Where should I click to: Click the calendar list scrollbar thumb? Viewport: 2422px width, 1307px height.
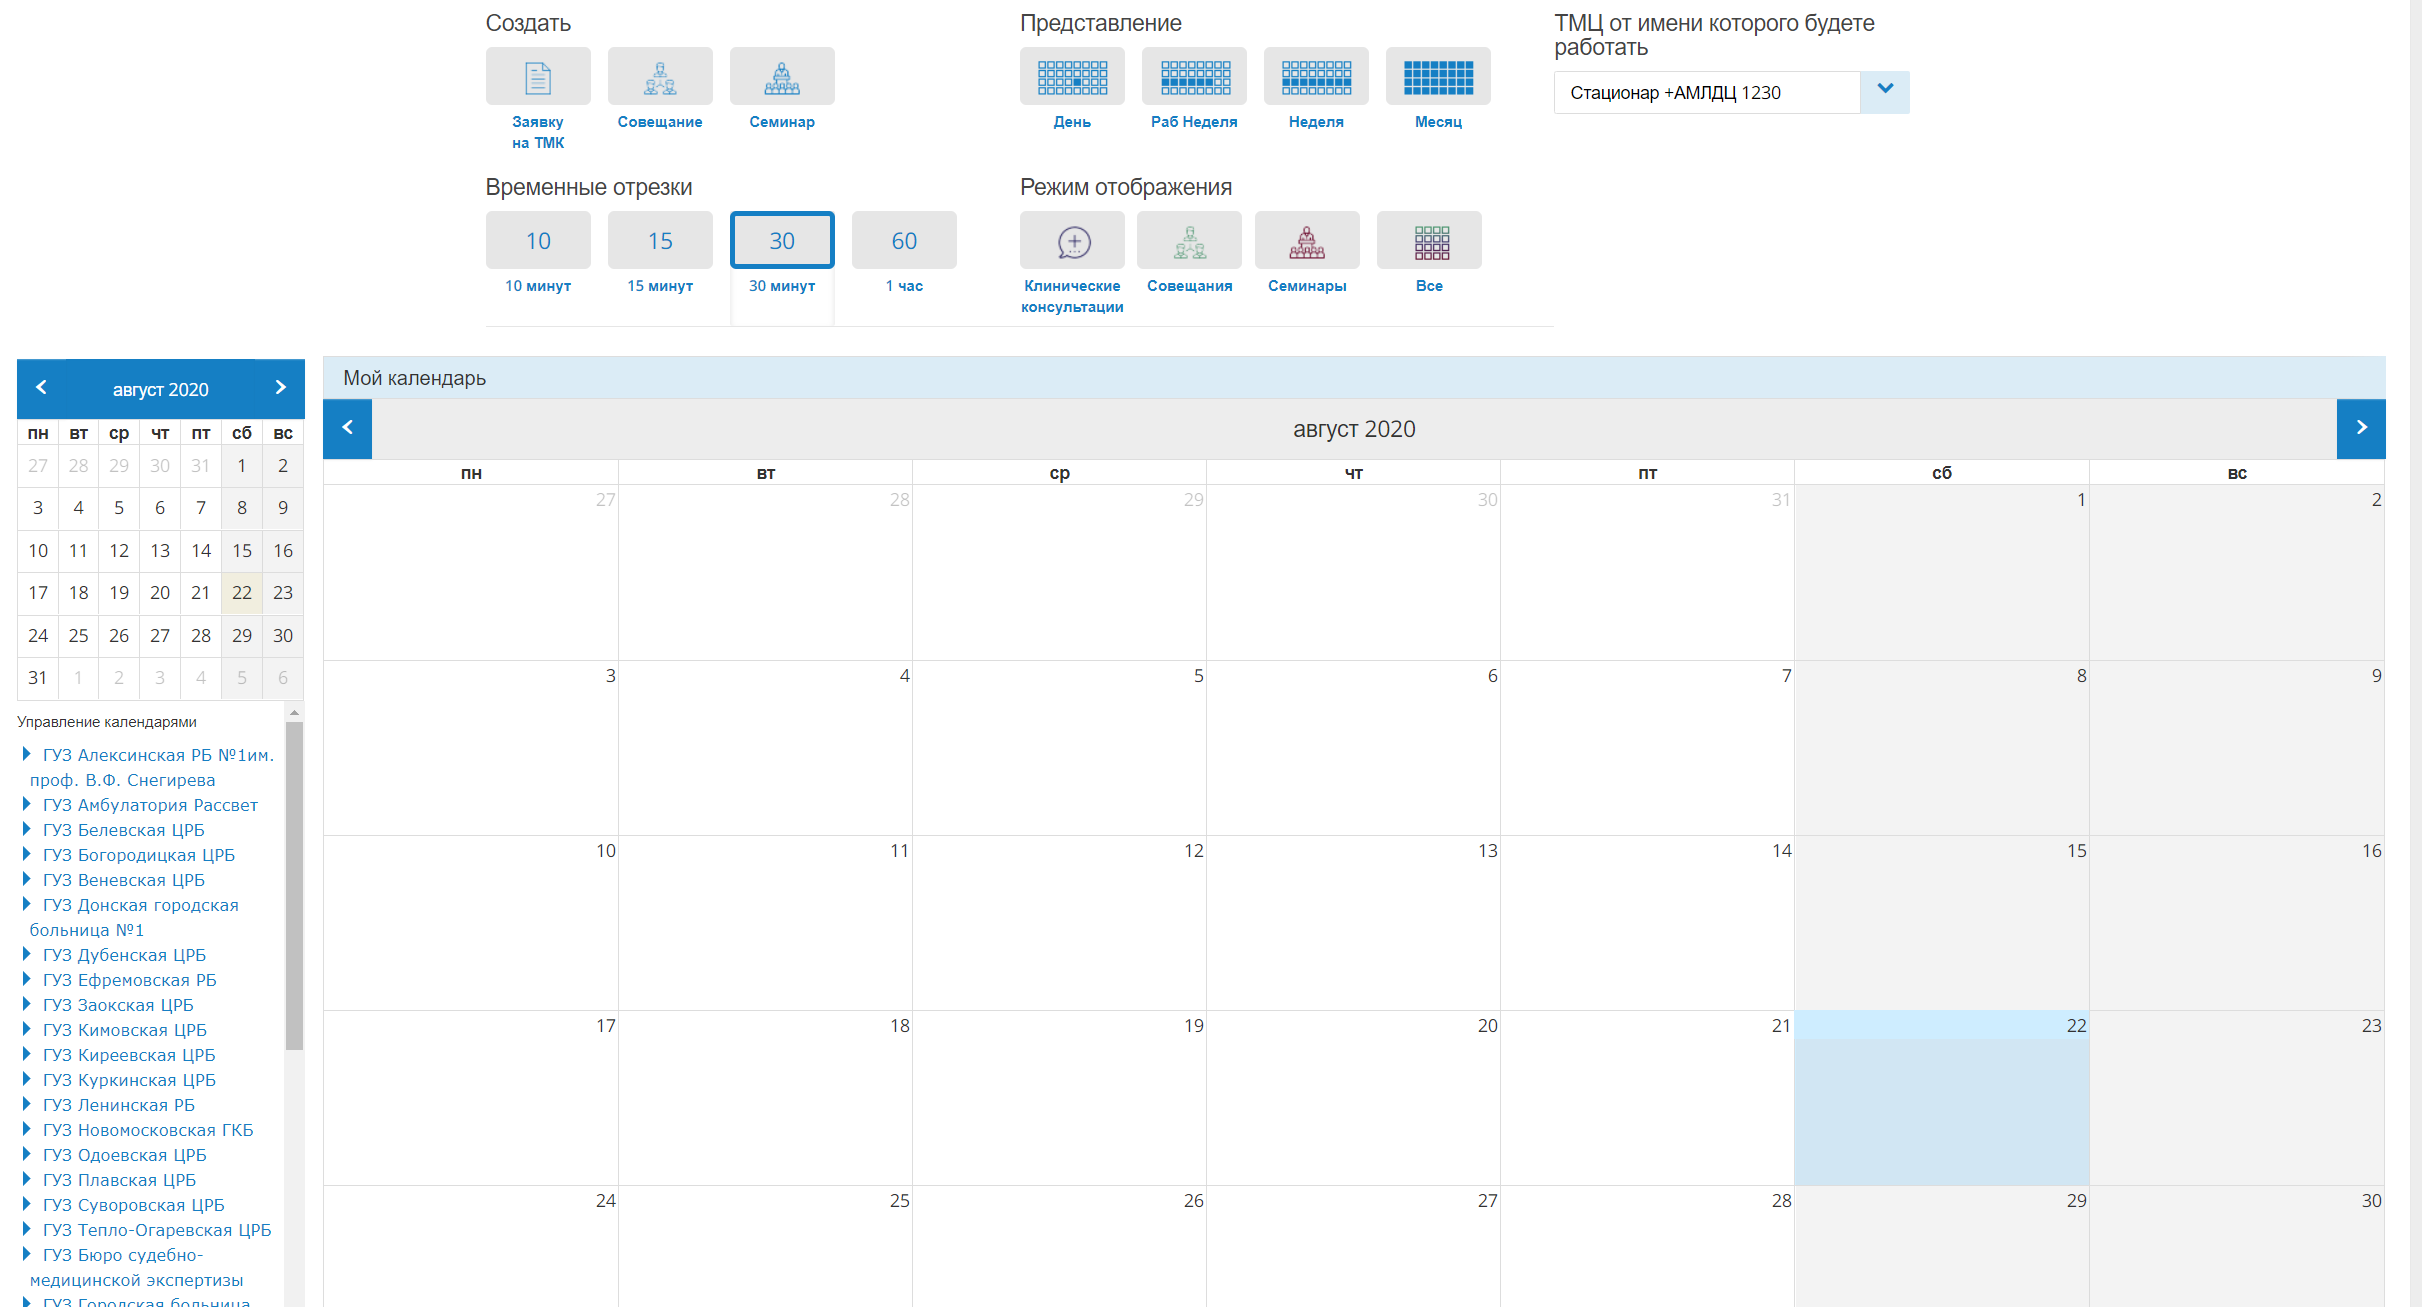pyautogui.click(x=294, y=886)
